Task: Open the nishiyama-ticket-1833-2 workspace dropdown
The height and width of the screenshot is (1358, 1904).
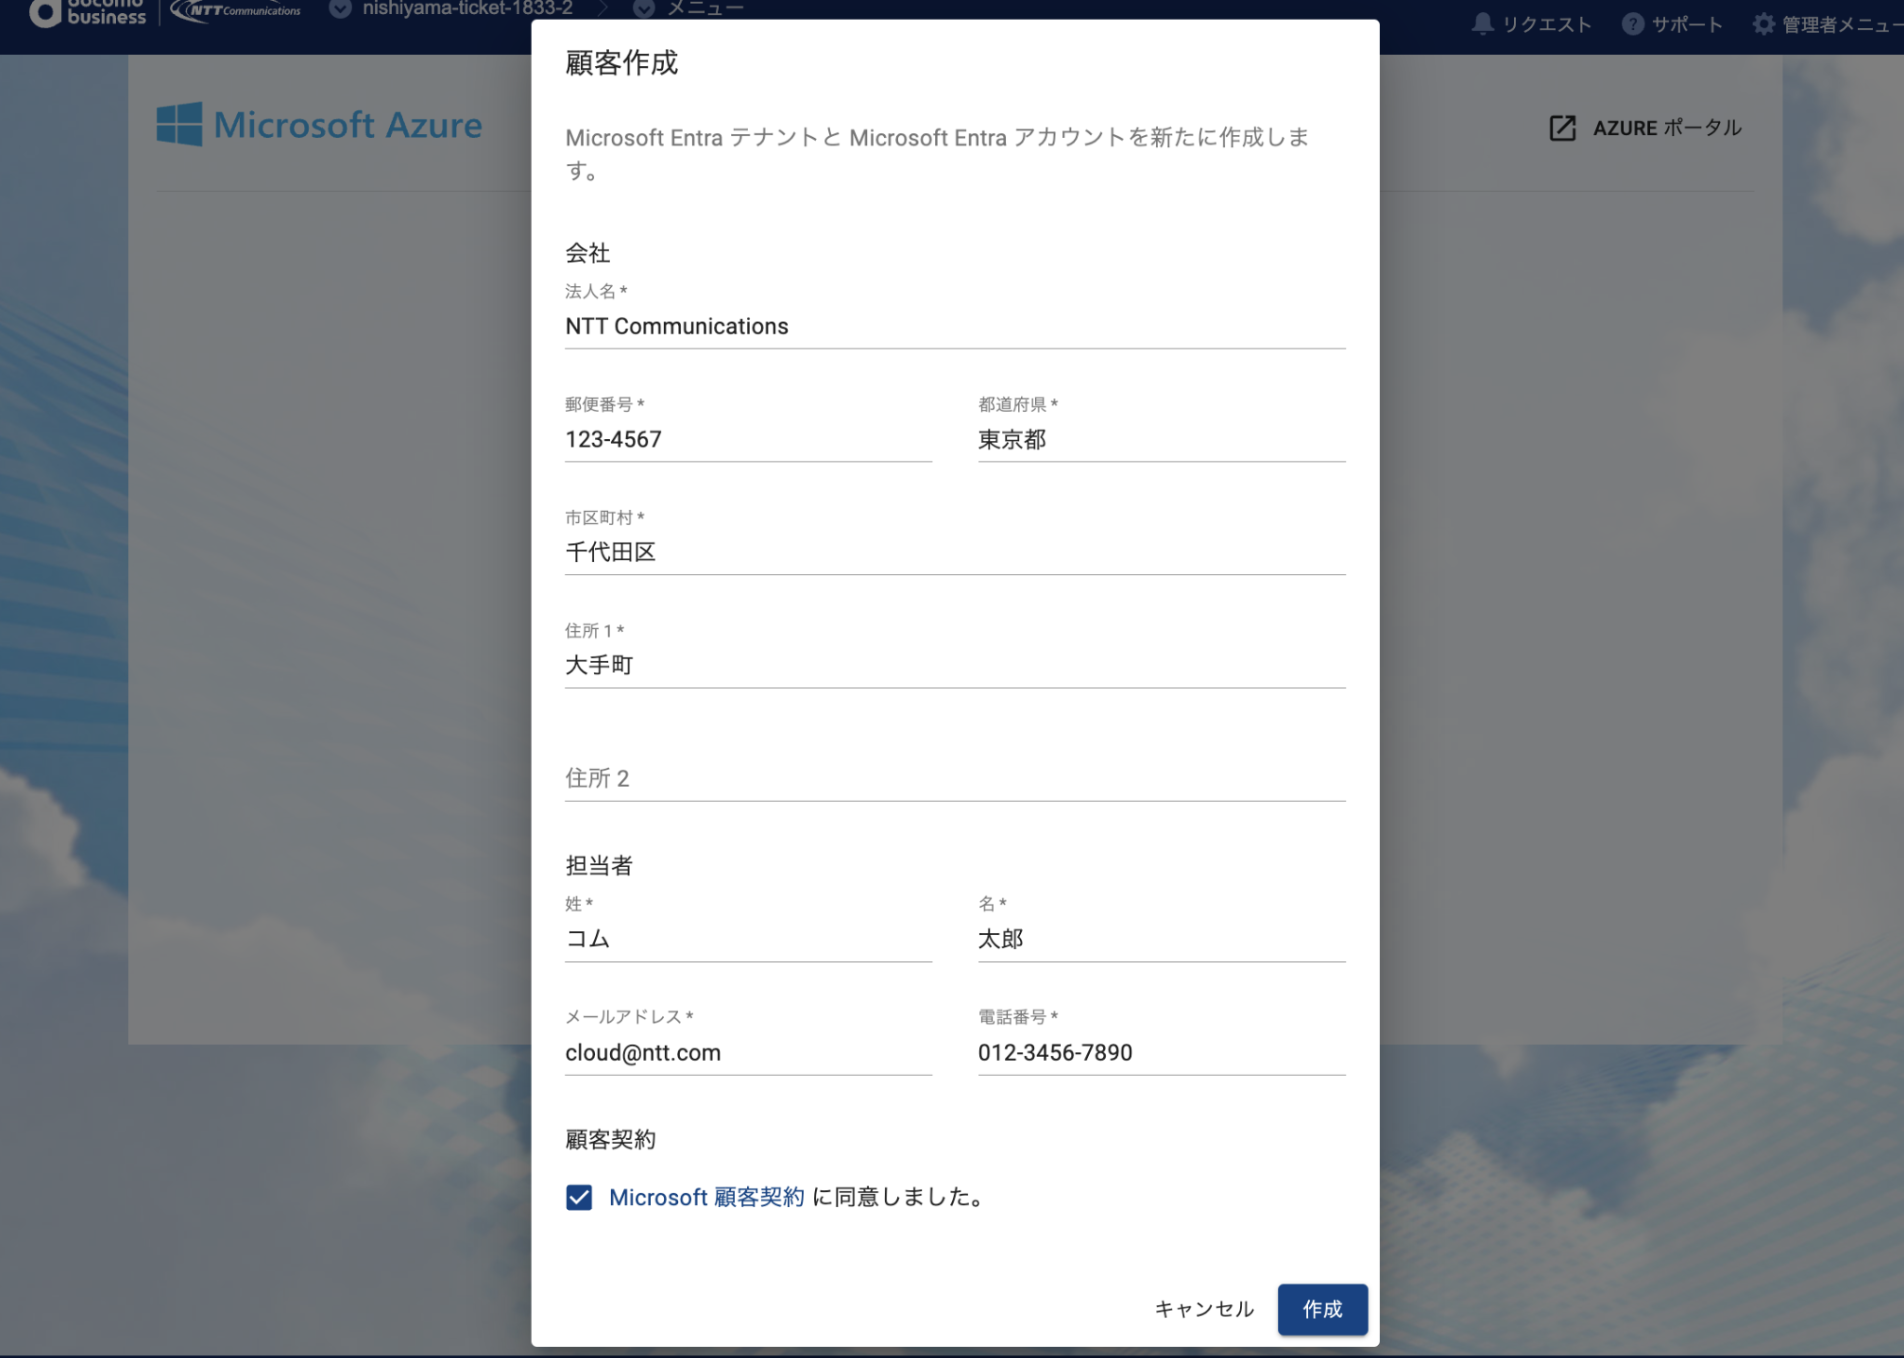Action: 451,9
